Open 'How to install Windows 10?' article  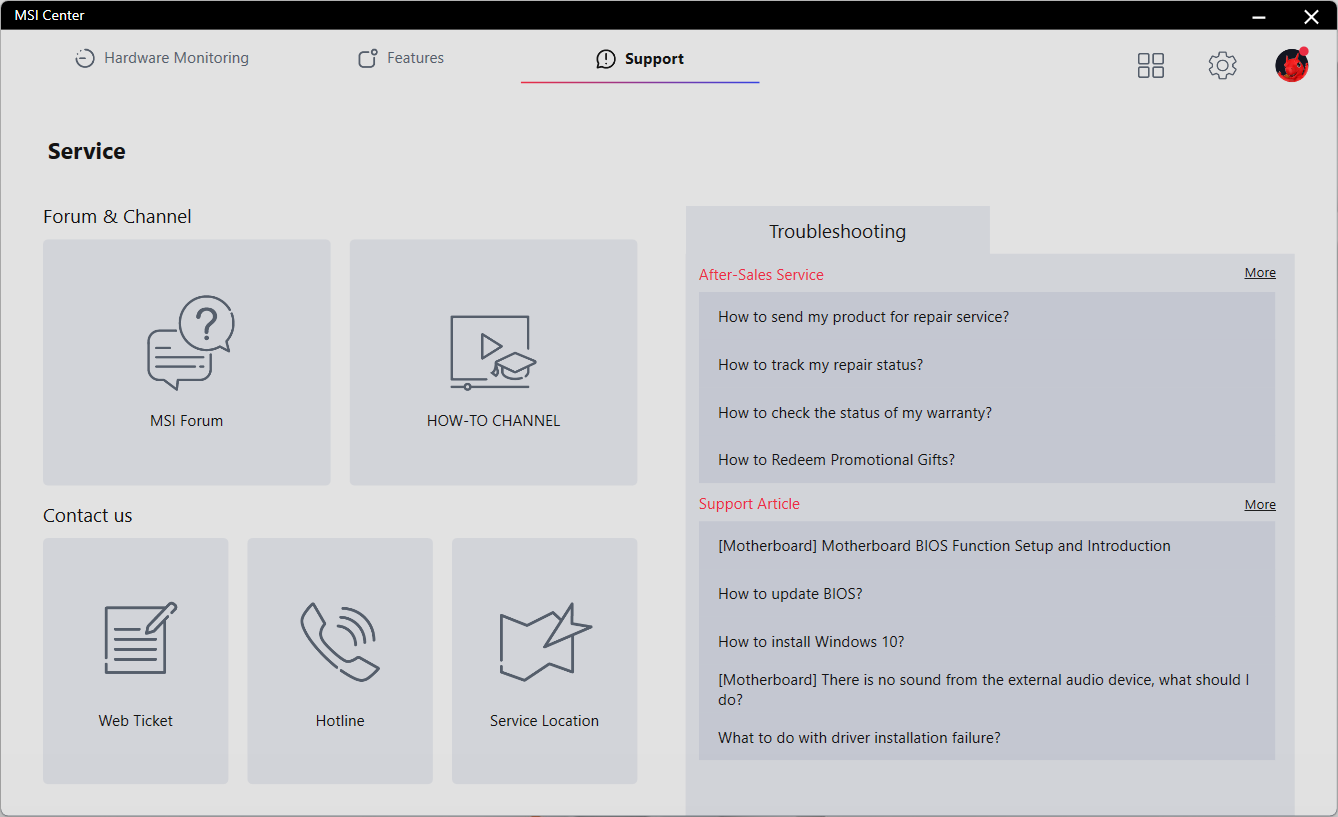811,642
